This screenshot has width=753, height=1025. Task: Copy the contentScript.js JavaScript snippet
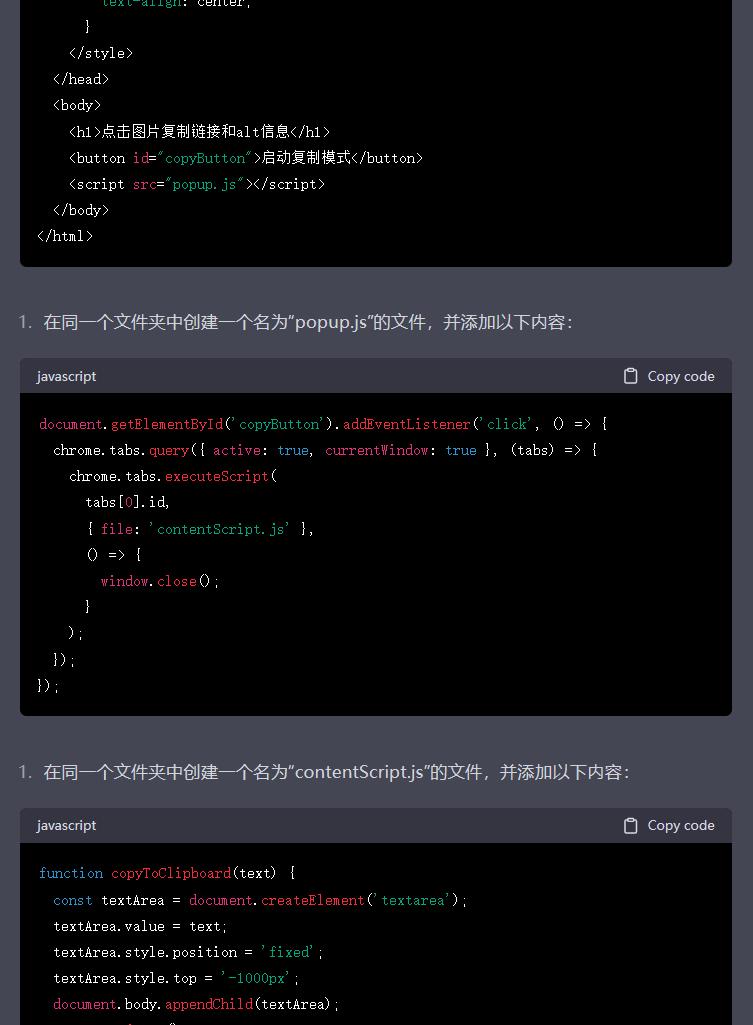pos(668,825)
